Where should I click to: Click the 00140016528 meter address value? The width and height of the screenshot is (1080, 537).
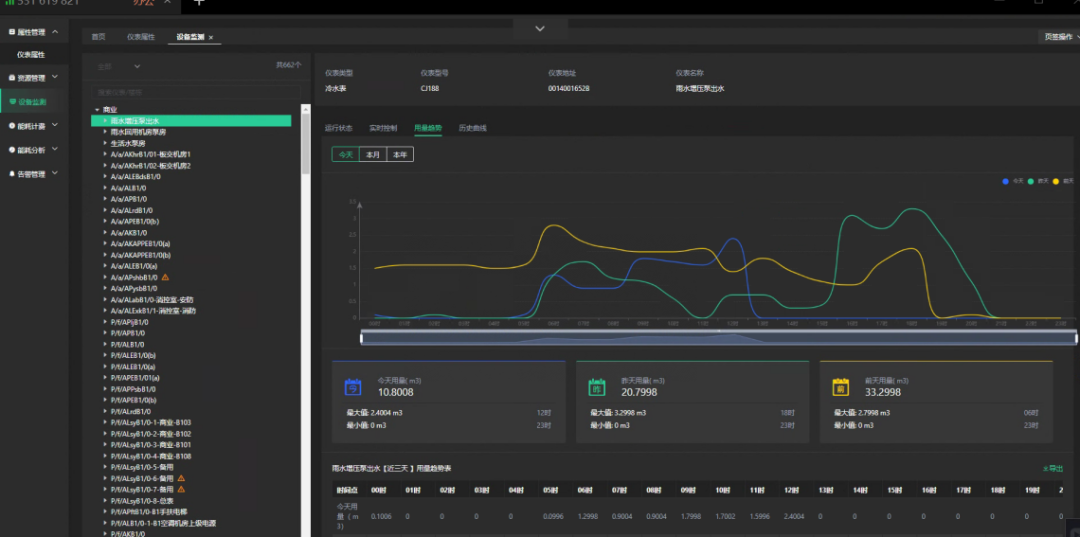click(568, 88)
